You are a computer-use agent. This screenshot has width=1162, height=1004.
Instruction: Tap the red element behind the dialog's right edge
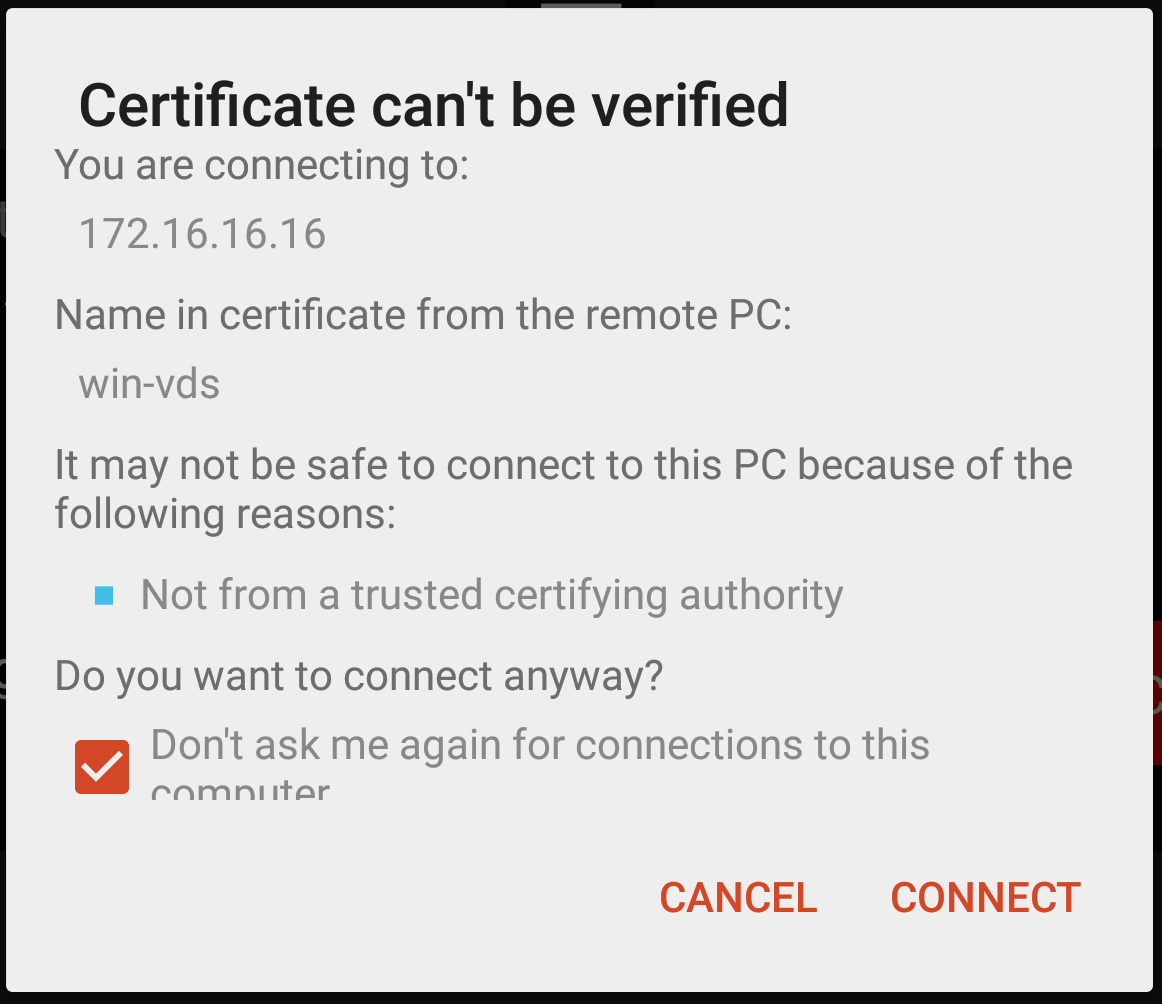(1157, 692)
